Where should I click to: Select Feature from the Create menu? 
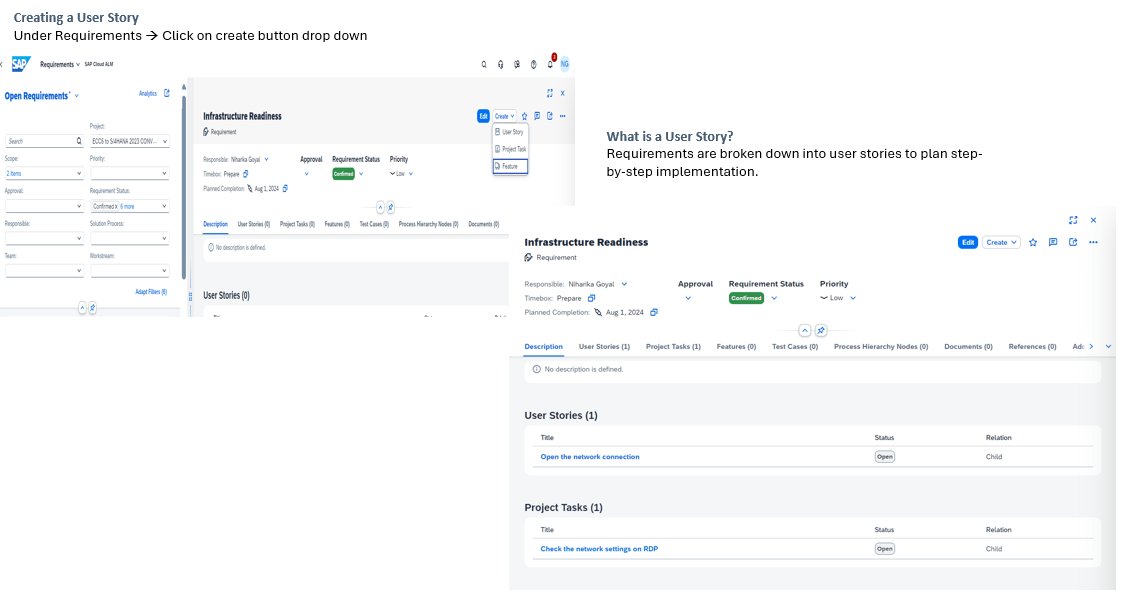tap(511, 166)
